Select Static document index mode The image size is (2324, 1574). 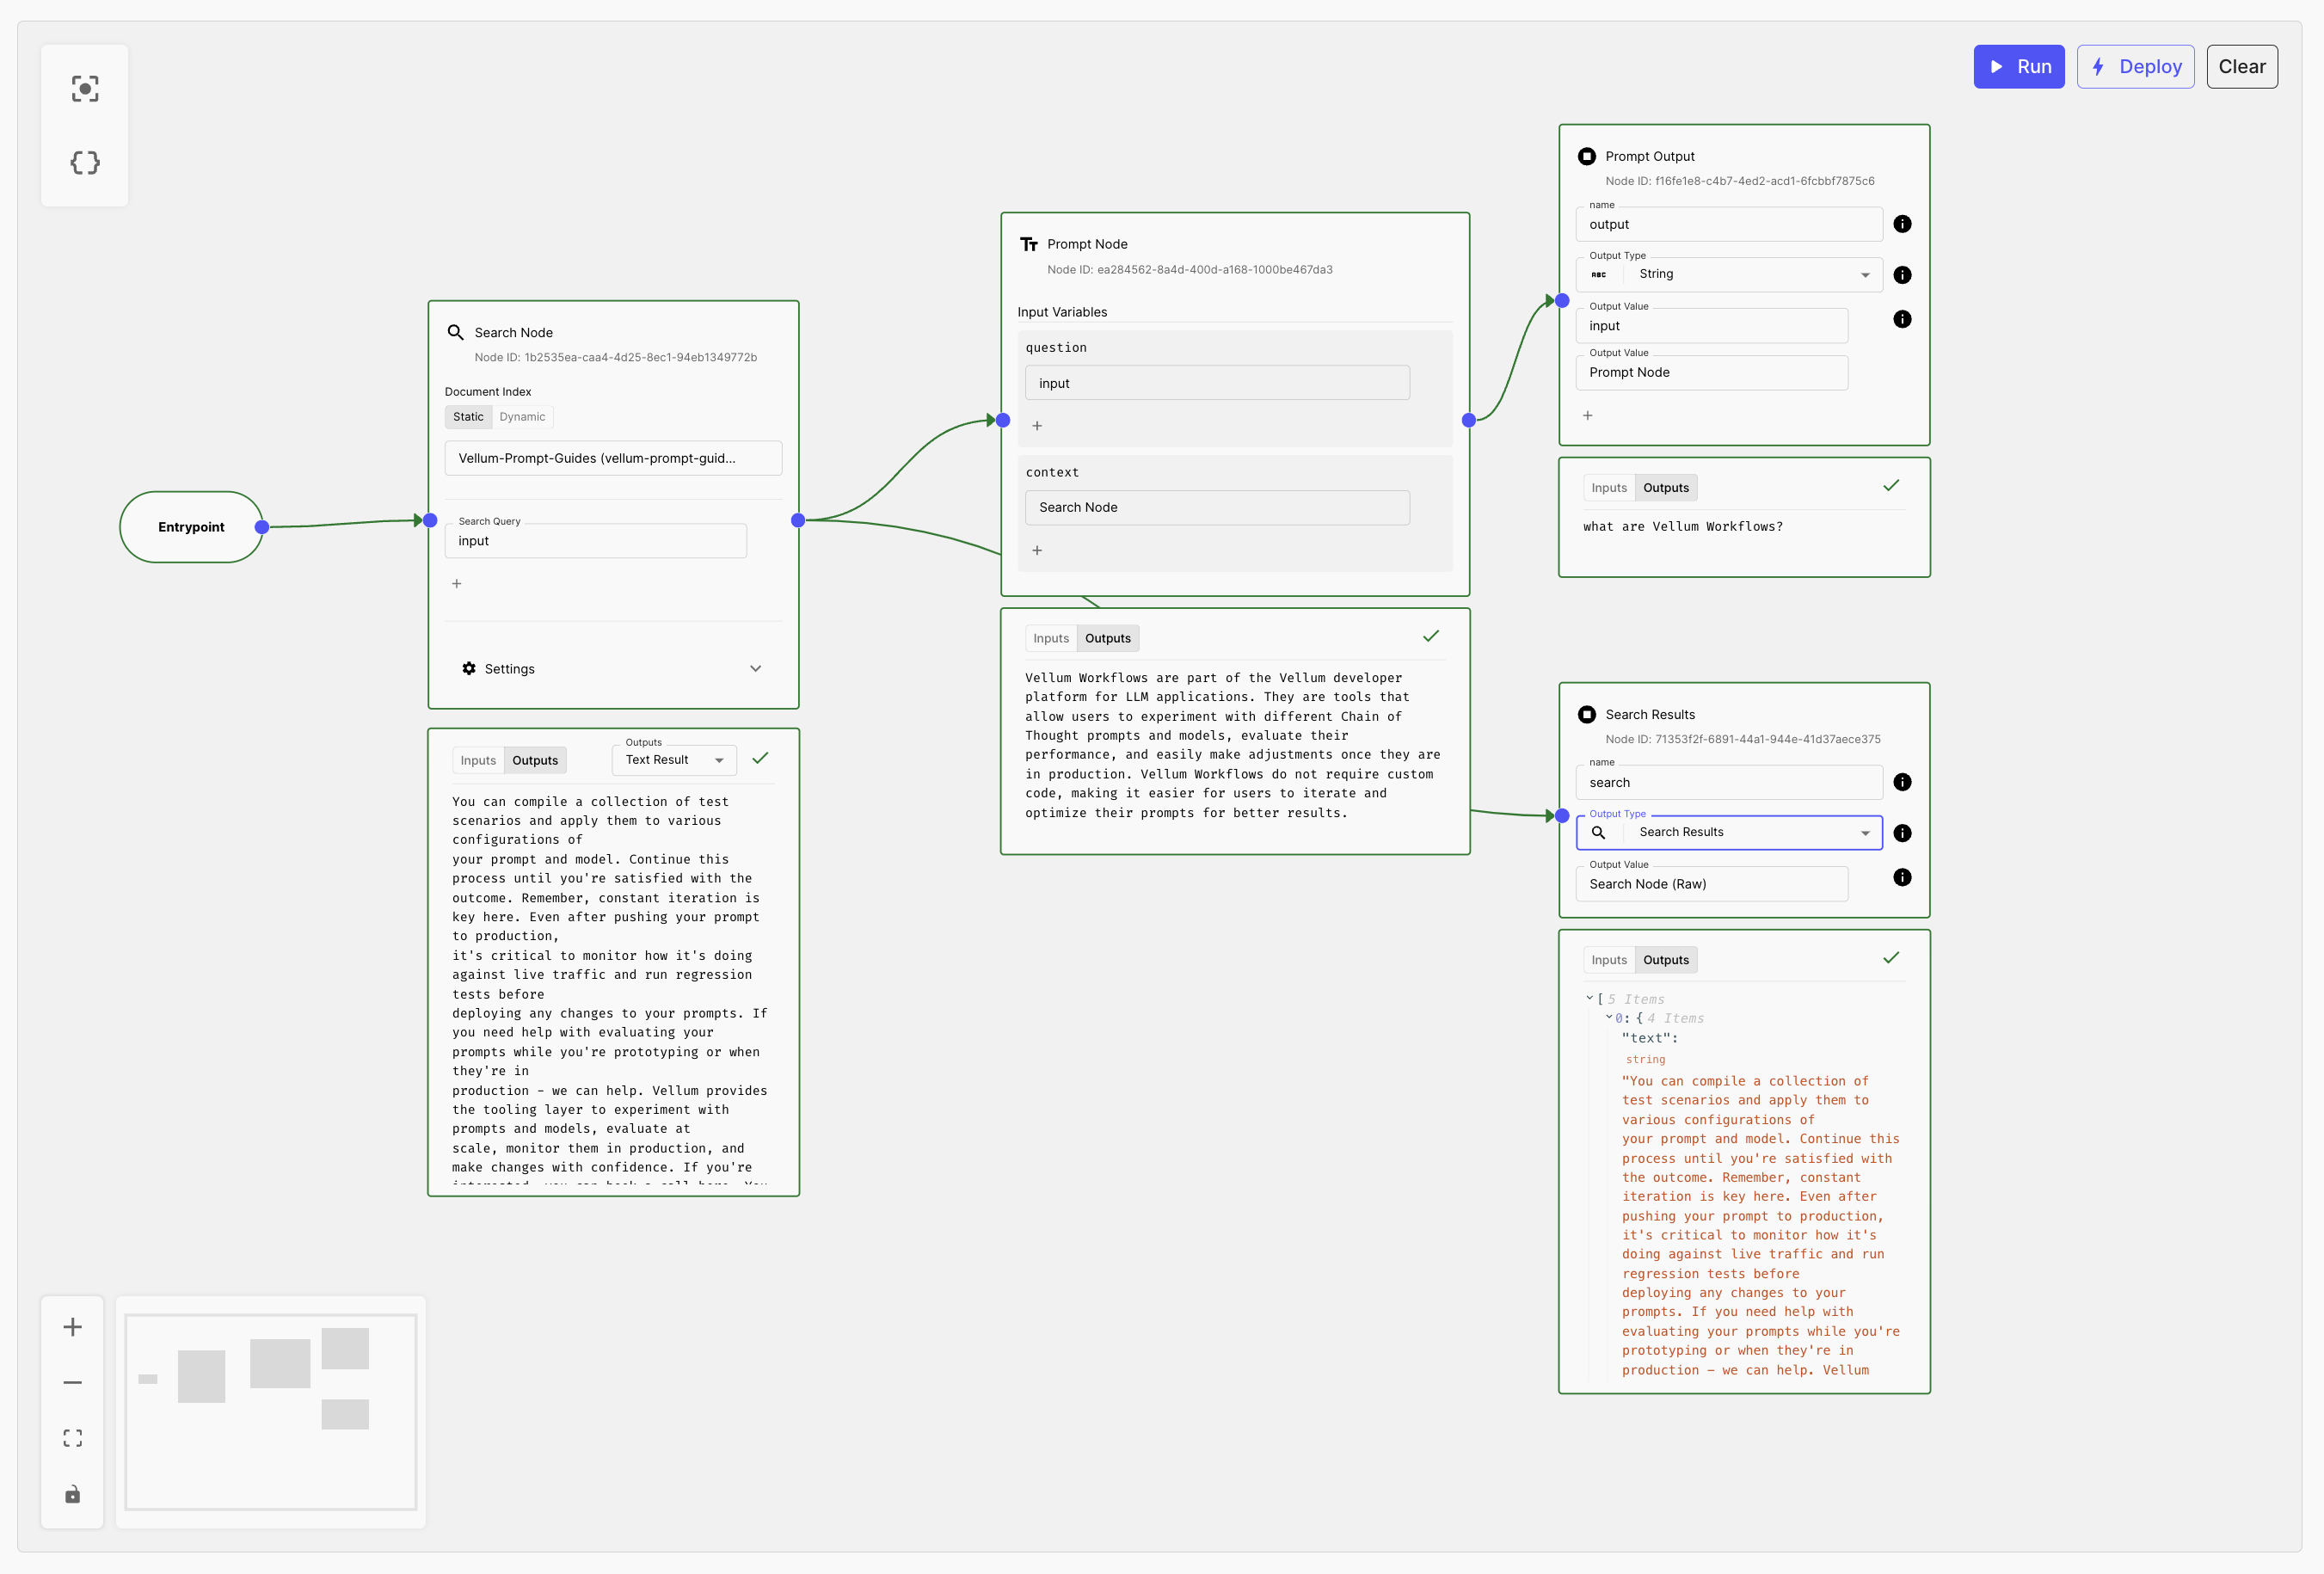(468, 417)
